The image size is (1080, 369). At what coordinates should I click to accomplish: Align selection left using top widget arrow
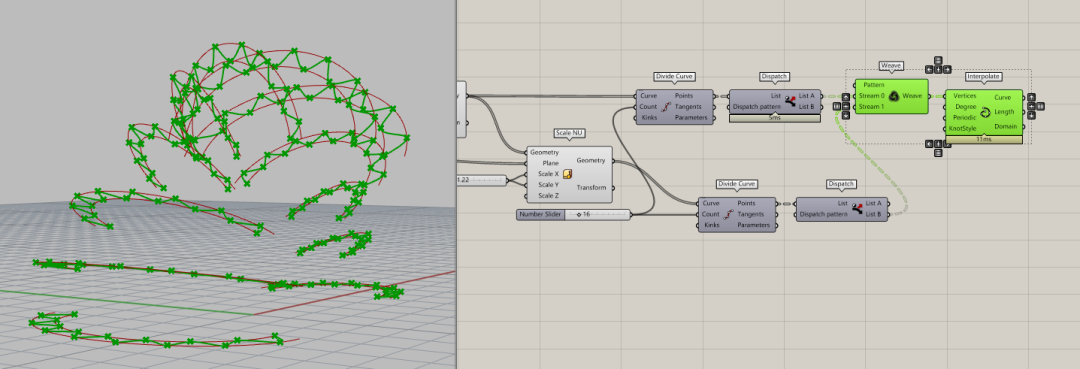929,70
